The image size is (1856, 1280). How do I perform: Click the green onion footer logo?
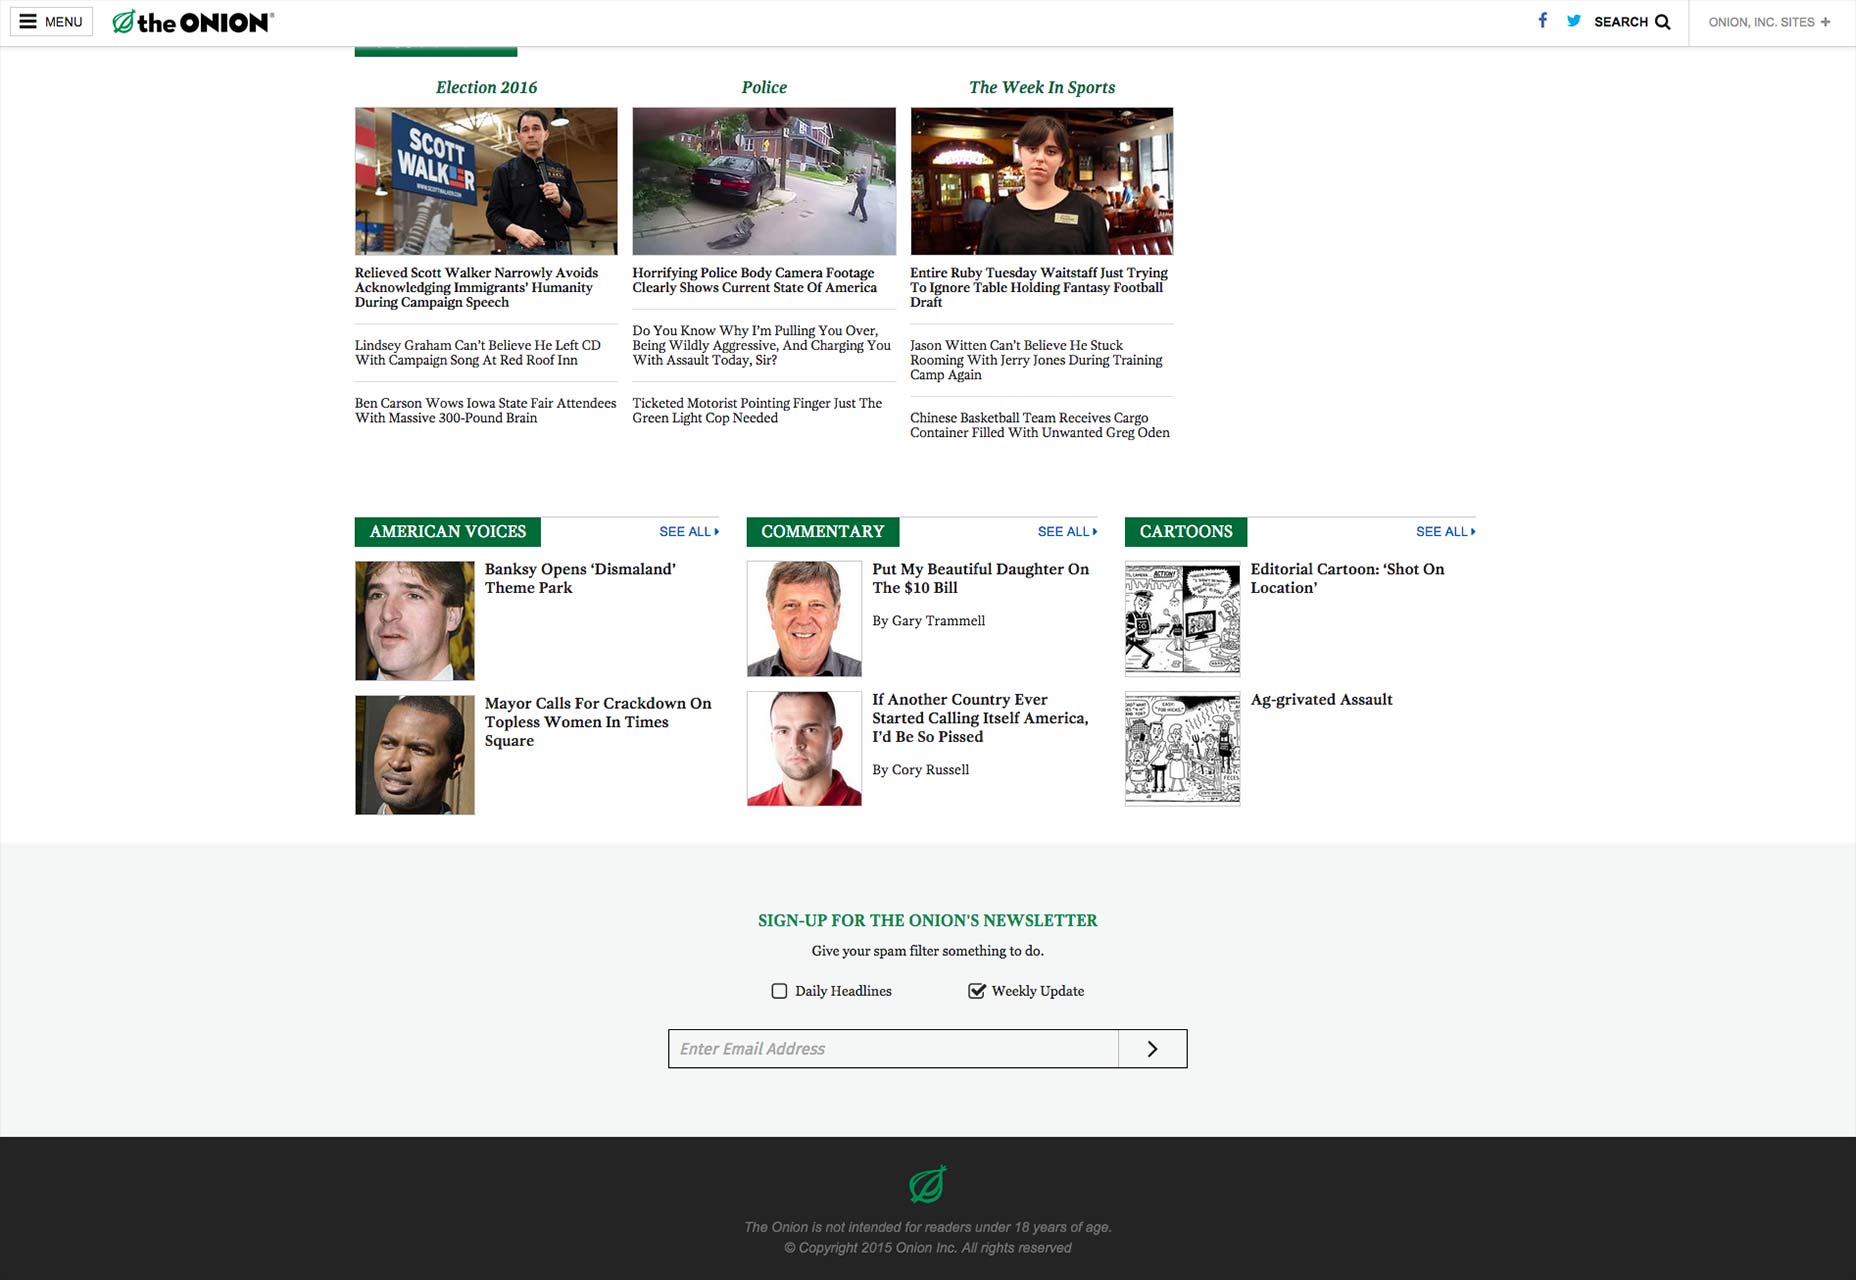click(x=928, y=1185)
